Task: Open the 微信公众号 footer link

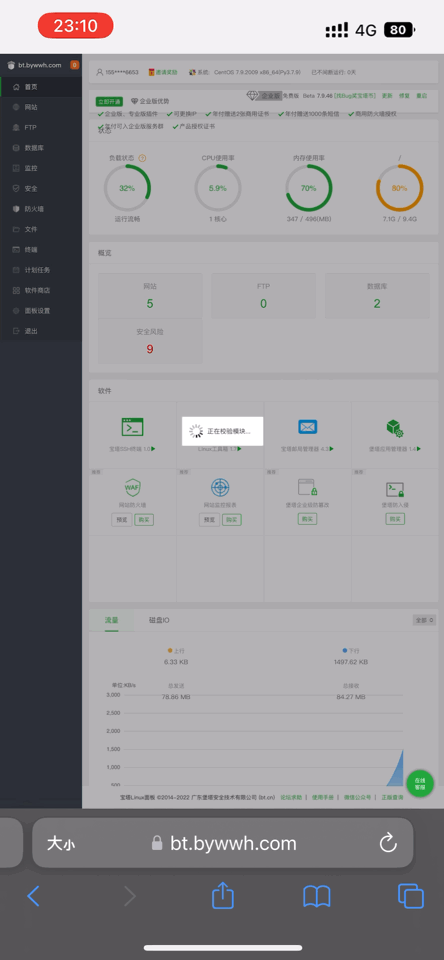Action: (x=357, y=797)
